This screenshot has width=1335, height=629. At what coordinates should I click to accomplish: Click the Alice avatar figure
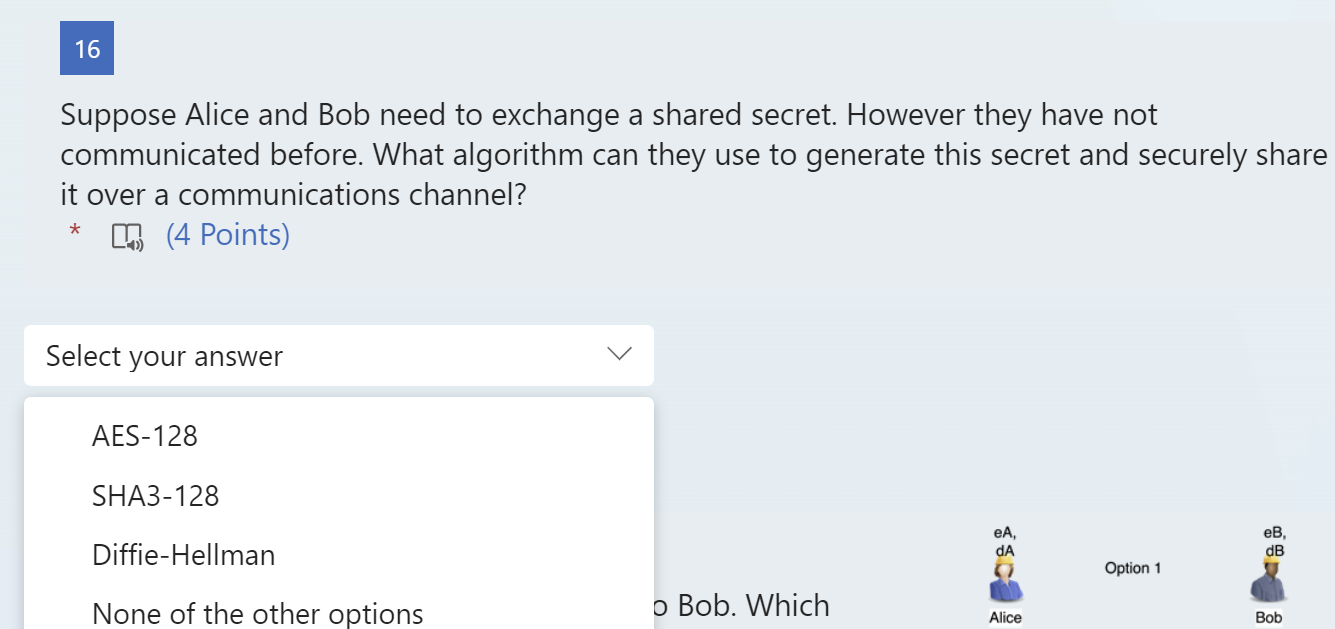pyautogui.click(x=1004, y=580)
